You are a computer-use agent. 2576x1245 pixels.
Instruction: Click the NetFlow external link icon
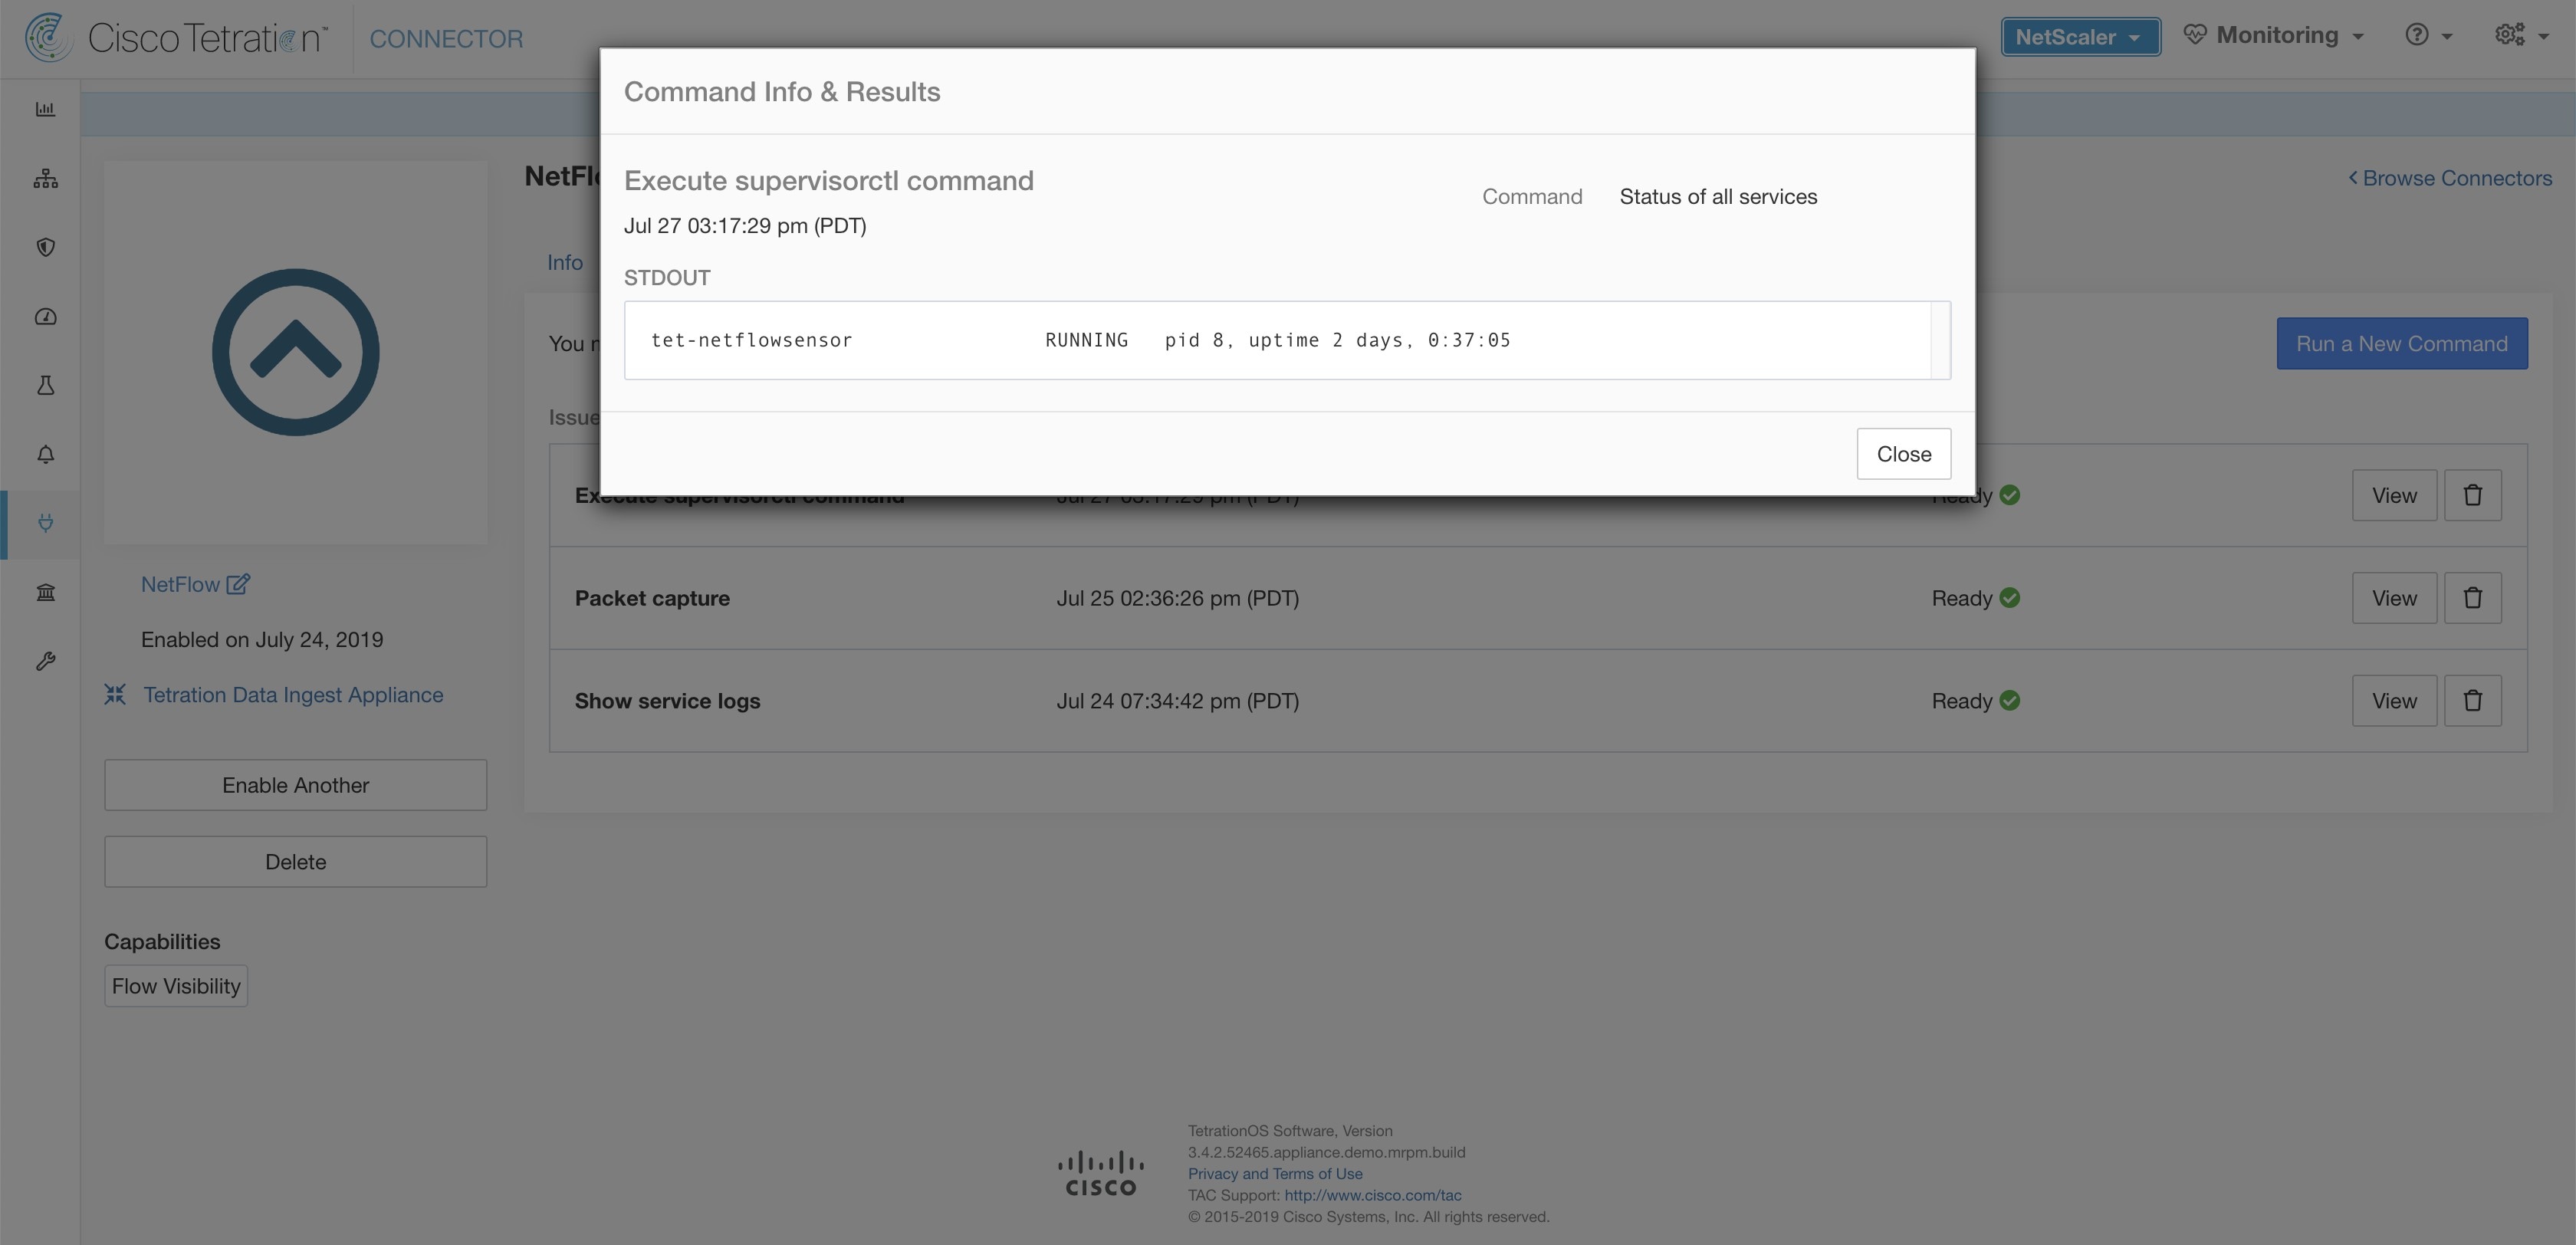237,583
